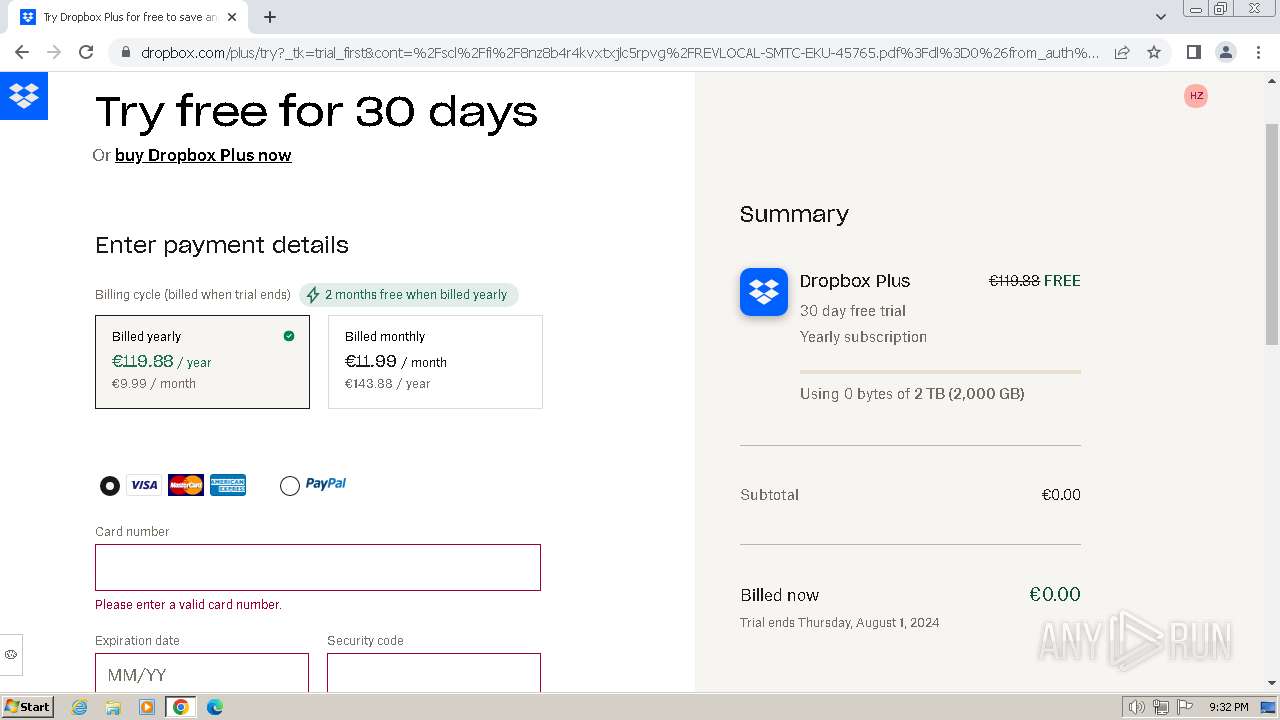
Task: Go back with browser back arrow
Action: [22, 52]
